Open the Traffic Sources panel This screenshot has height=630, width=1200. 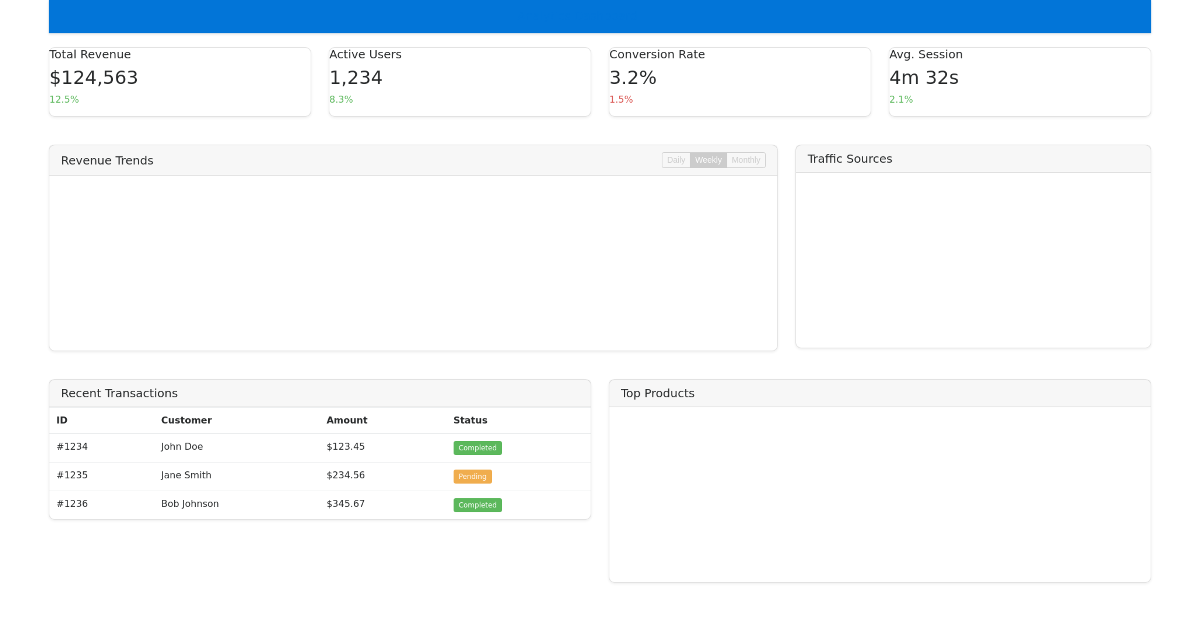tap(850, 158)
